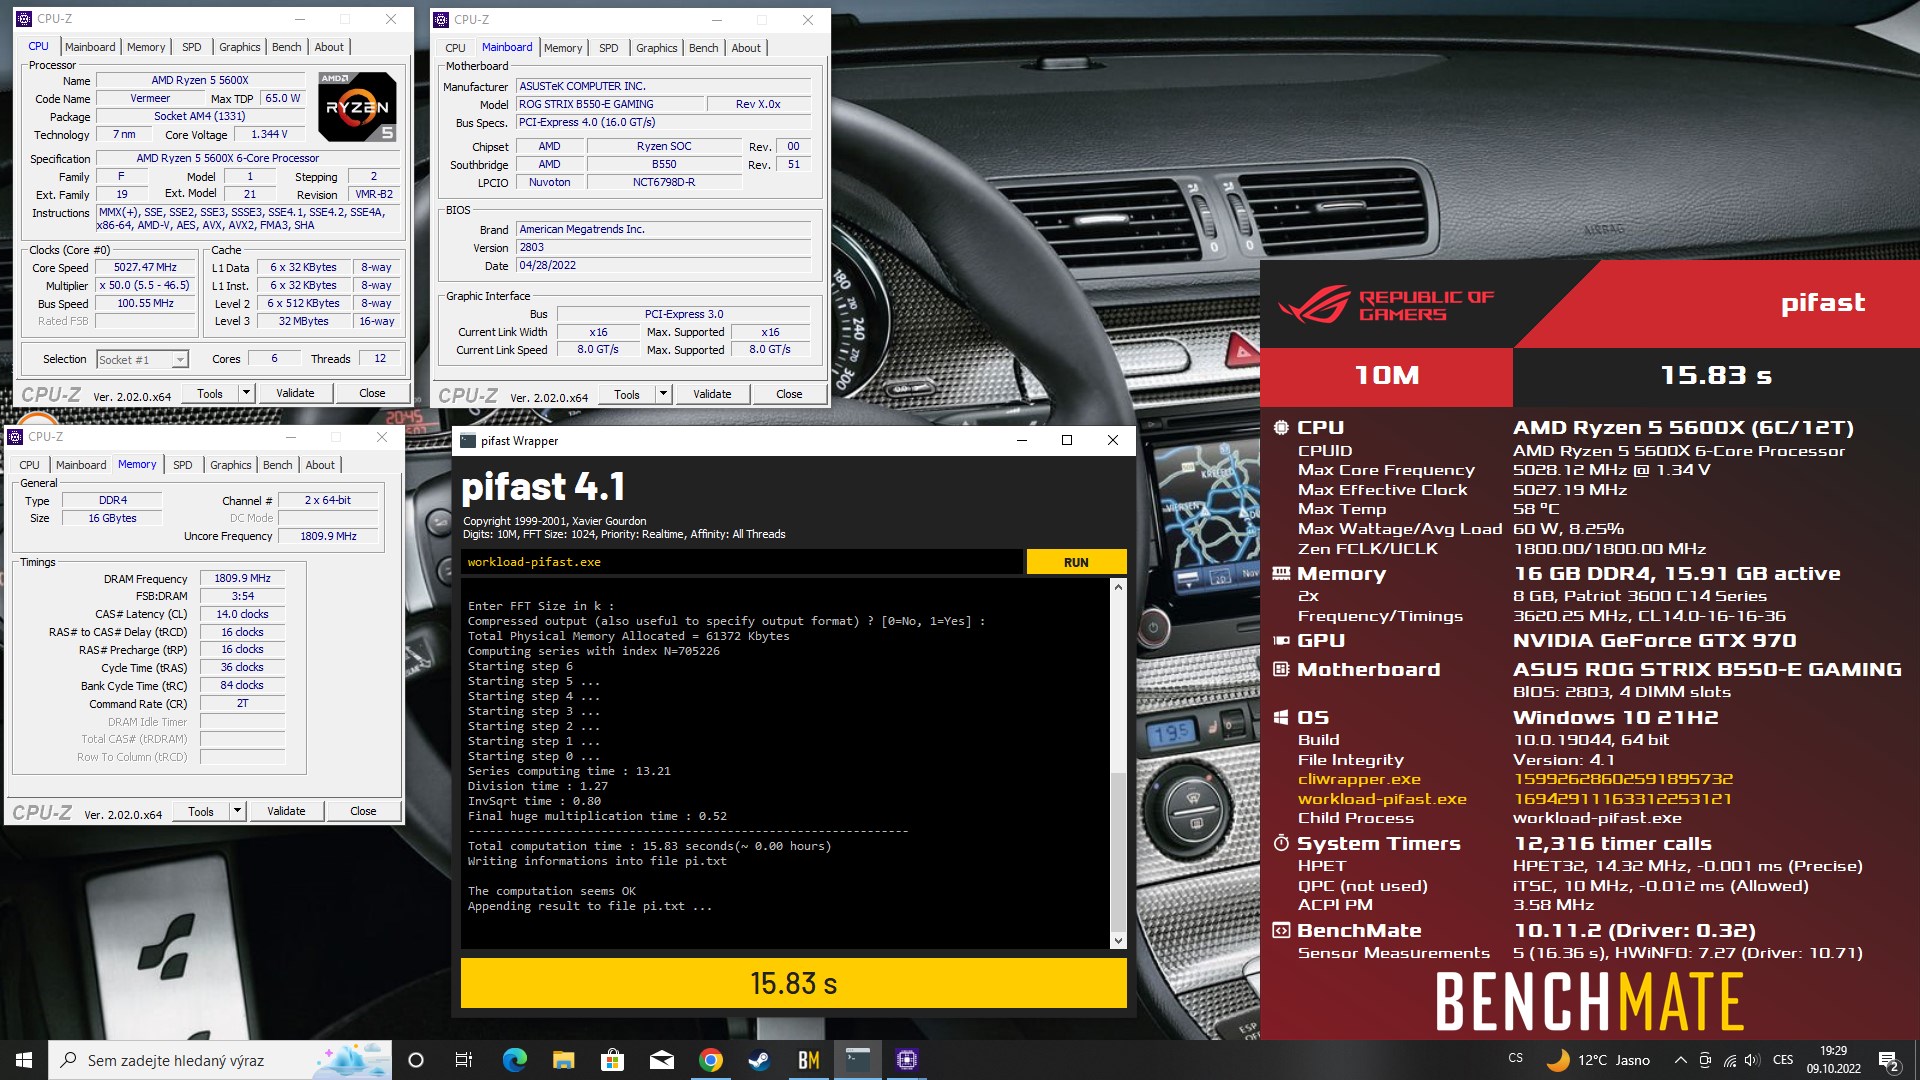Open the Windows Start menu
This screenshot has height=1080, width=1920.
pos(24,1060)
